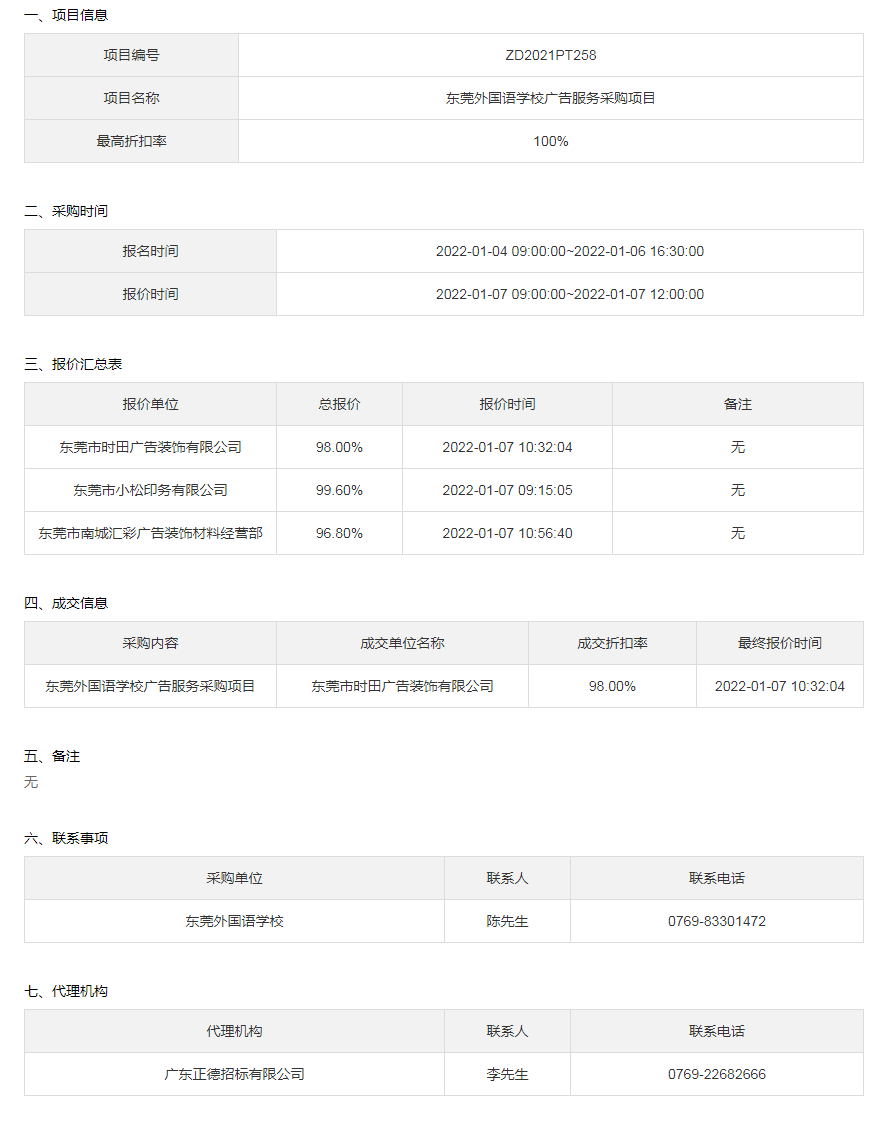Click the bidder 东莞市小松印务有限公司
This screenshot has height=1127, width=879.
coord(150,491)
